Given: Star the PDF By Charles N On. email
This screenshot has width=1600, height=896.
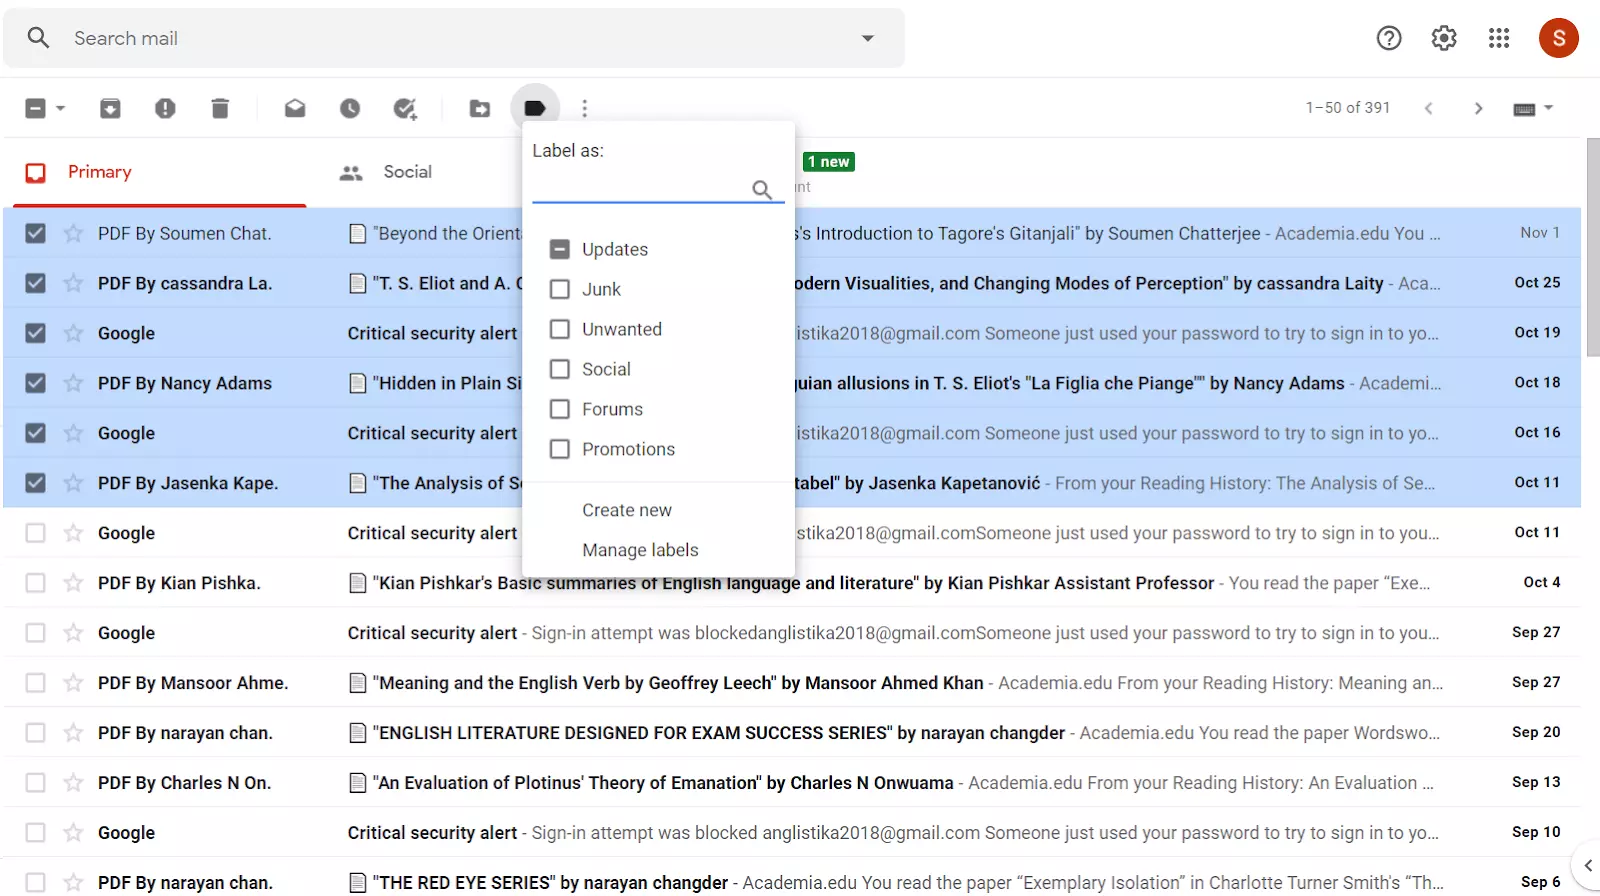Looking at the screenshot, I should [73, 783].
